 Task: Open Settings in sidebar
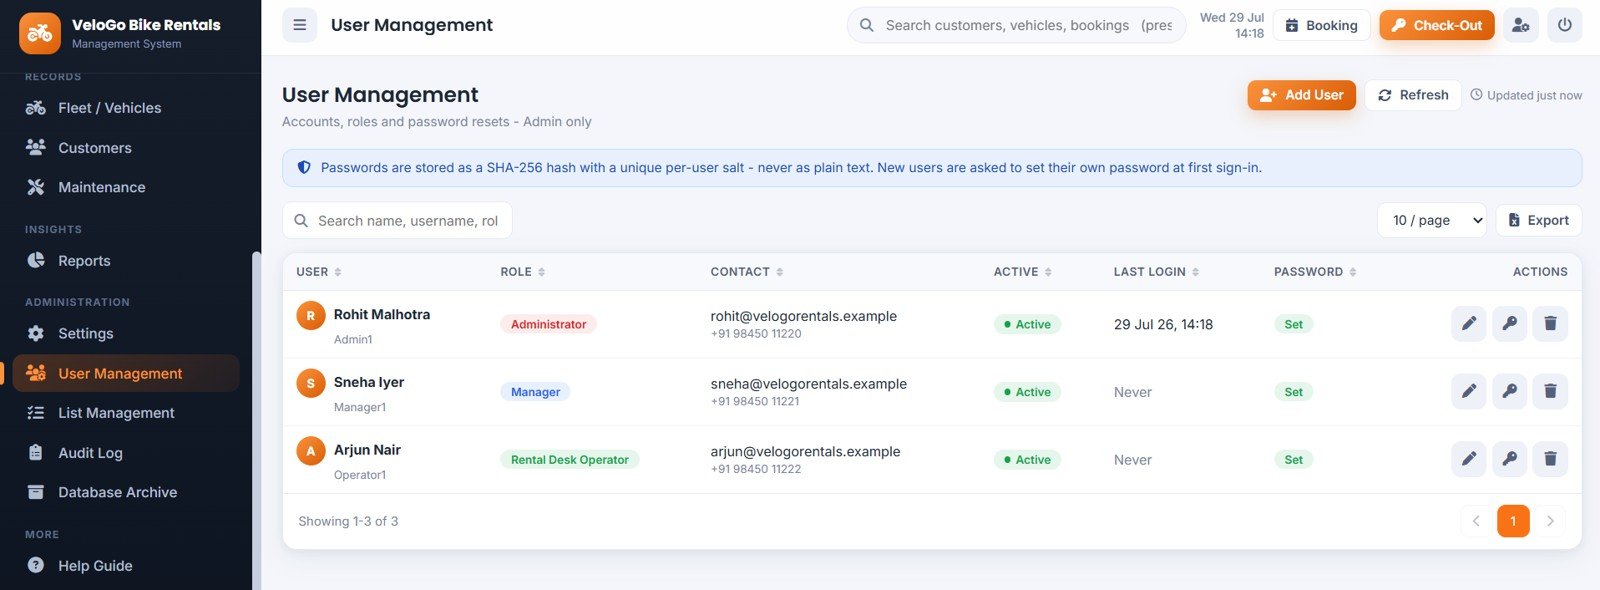tap(126, 334)
